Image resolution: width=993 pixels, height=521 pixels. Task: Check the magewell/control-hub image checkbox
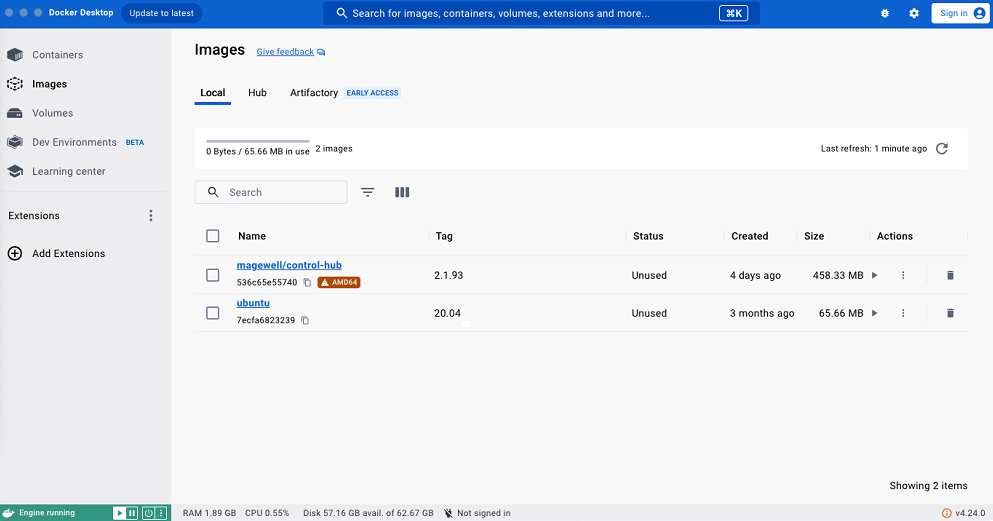coord(212,275)
